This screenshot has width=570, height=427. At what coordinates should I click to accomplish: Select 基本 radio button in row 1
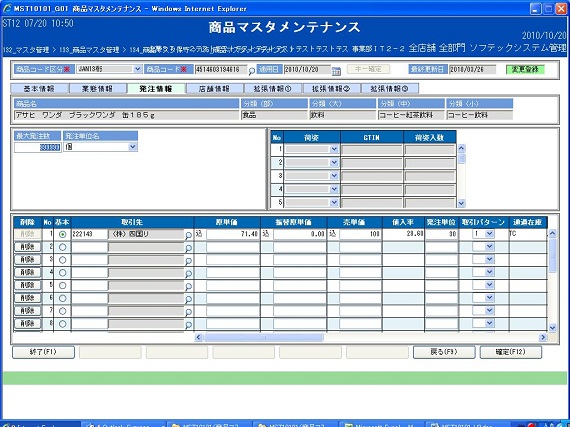(x=63, y=234)
